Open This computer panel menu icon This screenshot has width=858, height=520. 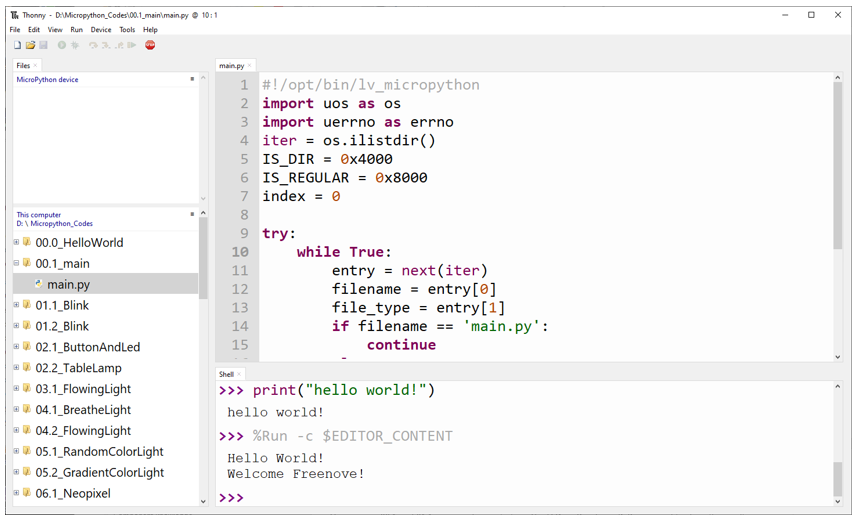tap(192, 214)
